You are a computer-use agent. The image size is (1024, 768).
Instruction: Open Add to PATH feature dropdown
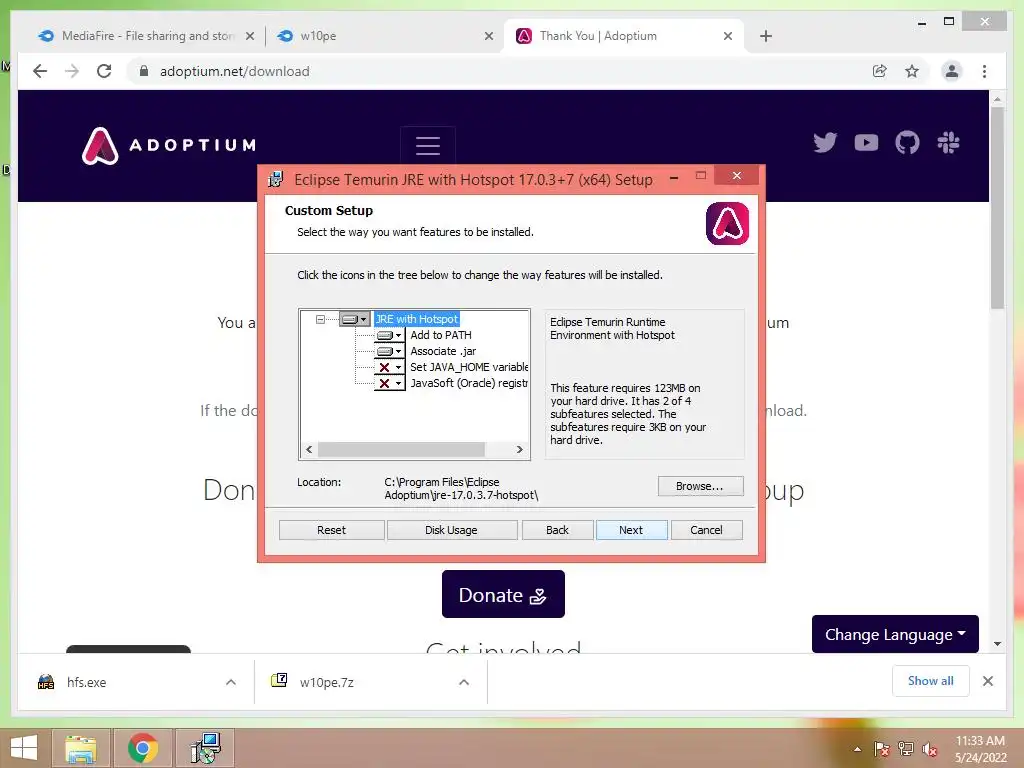(389, 335)
